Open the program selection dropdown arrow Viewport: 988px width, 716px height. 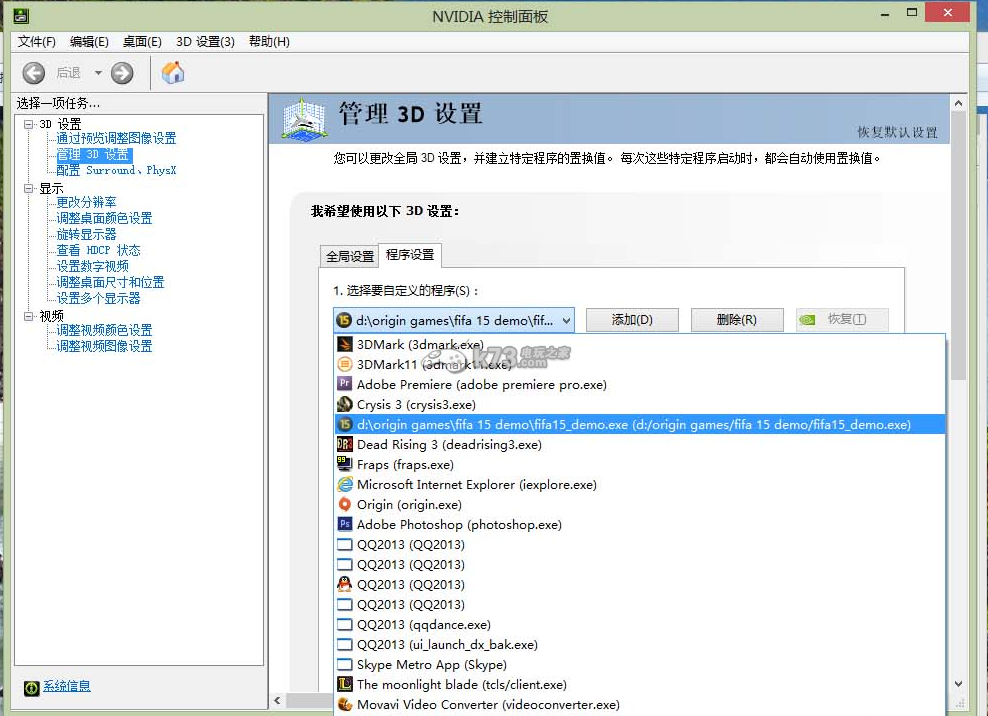[x=566, y=320]
